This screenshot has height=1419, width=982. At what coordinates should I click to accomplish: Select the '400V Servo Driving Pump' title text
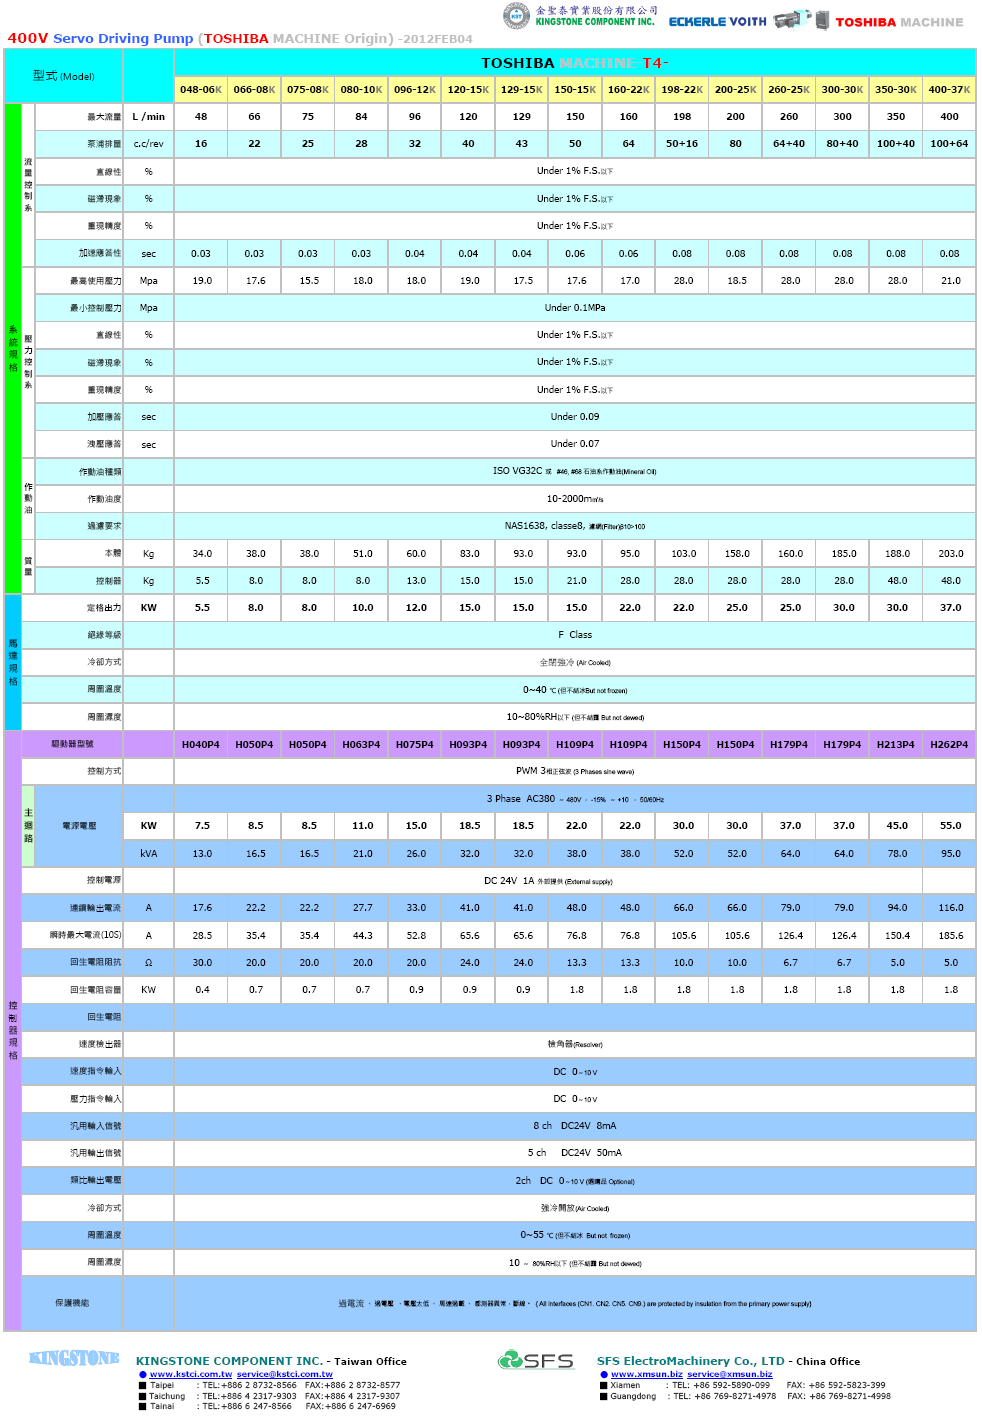coord(100,38)
